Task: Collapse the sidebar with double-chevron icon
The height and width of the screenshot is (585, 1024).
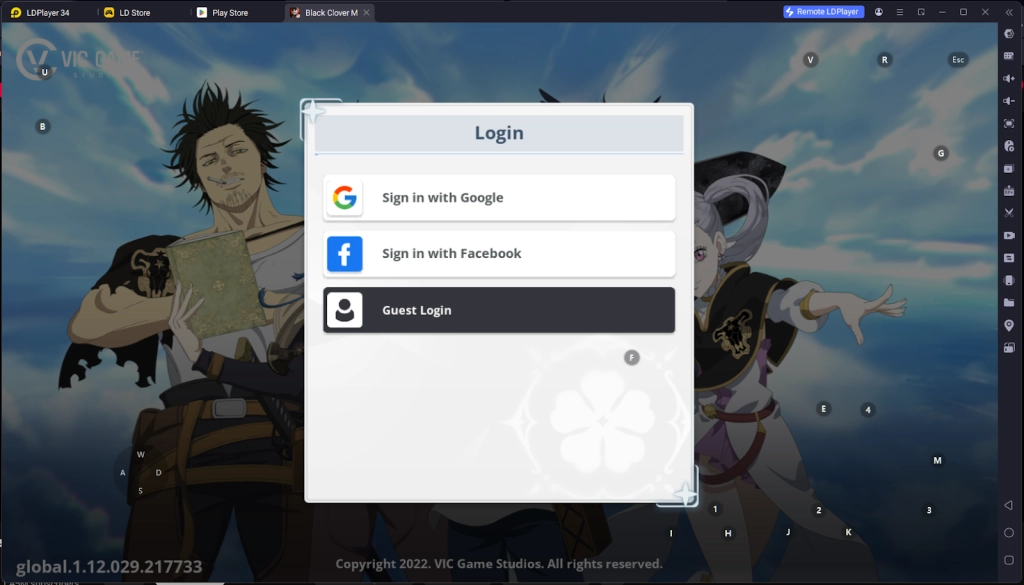Action: (x=1009, y=12)
